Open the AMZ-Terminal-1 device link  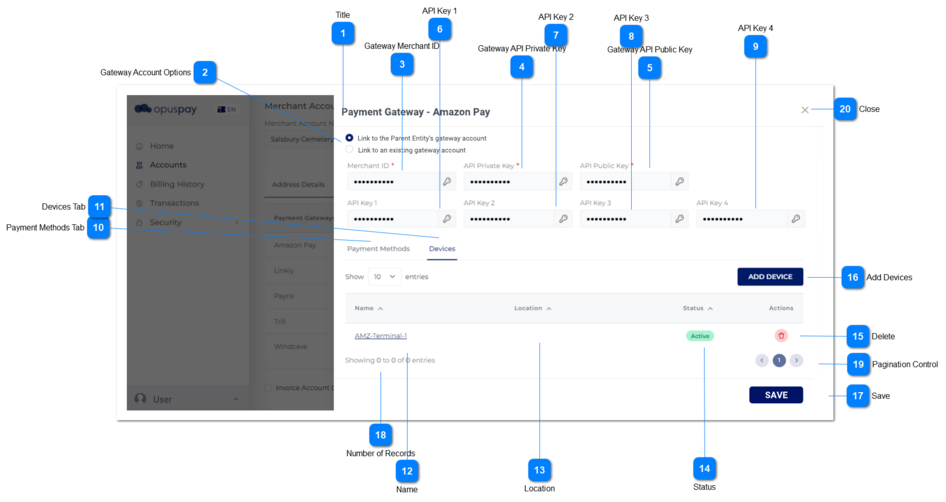pos(381,336)
